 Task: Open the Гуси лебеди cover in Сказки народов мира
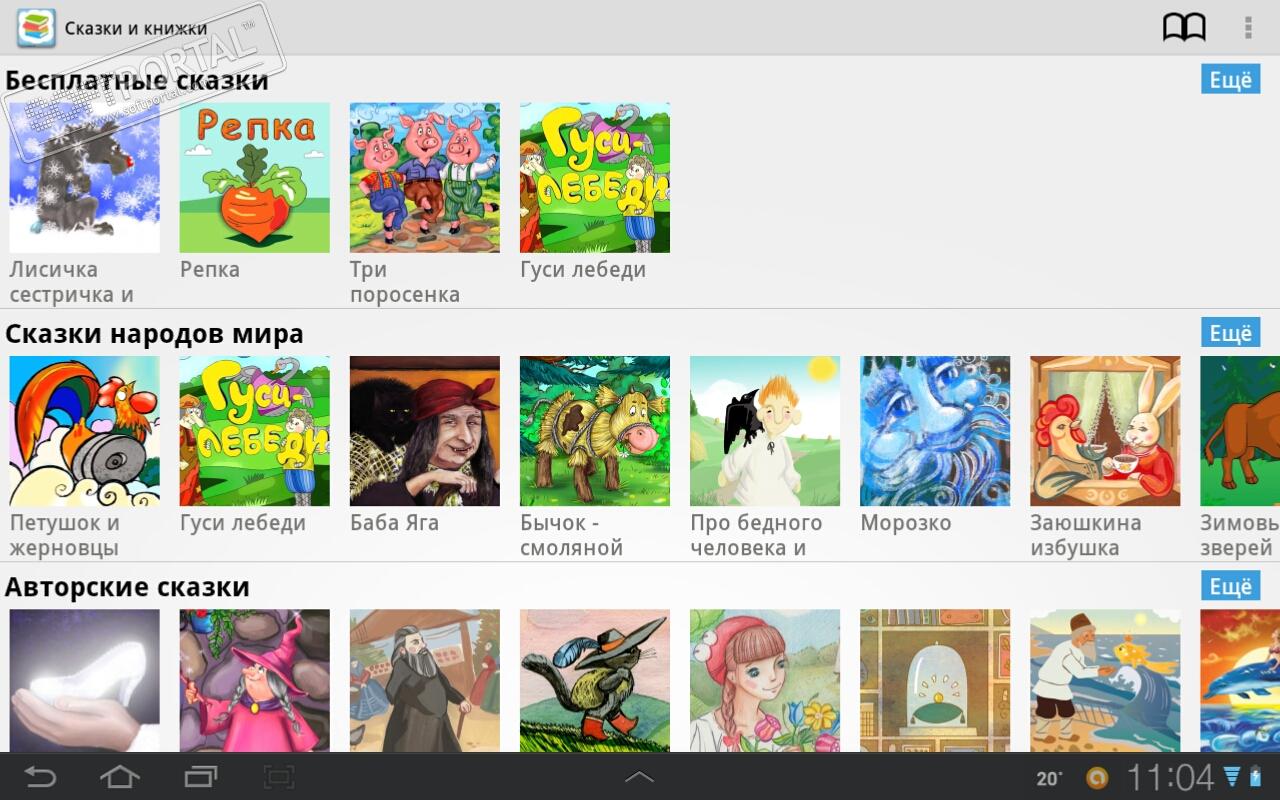[255, 431]
